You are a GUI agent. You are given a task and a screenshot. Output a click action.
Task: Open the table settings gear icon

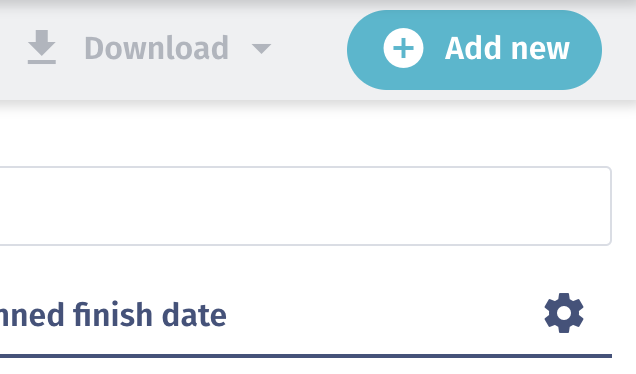(x=564, y=313)
